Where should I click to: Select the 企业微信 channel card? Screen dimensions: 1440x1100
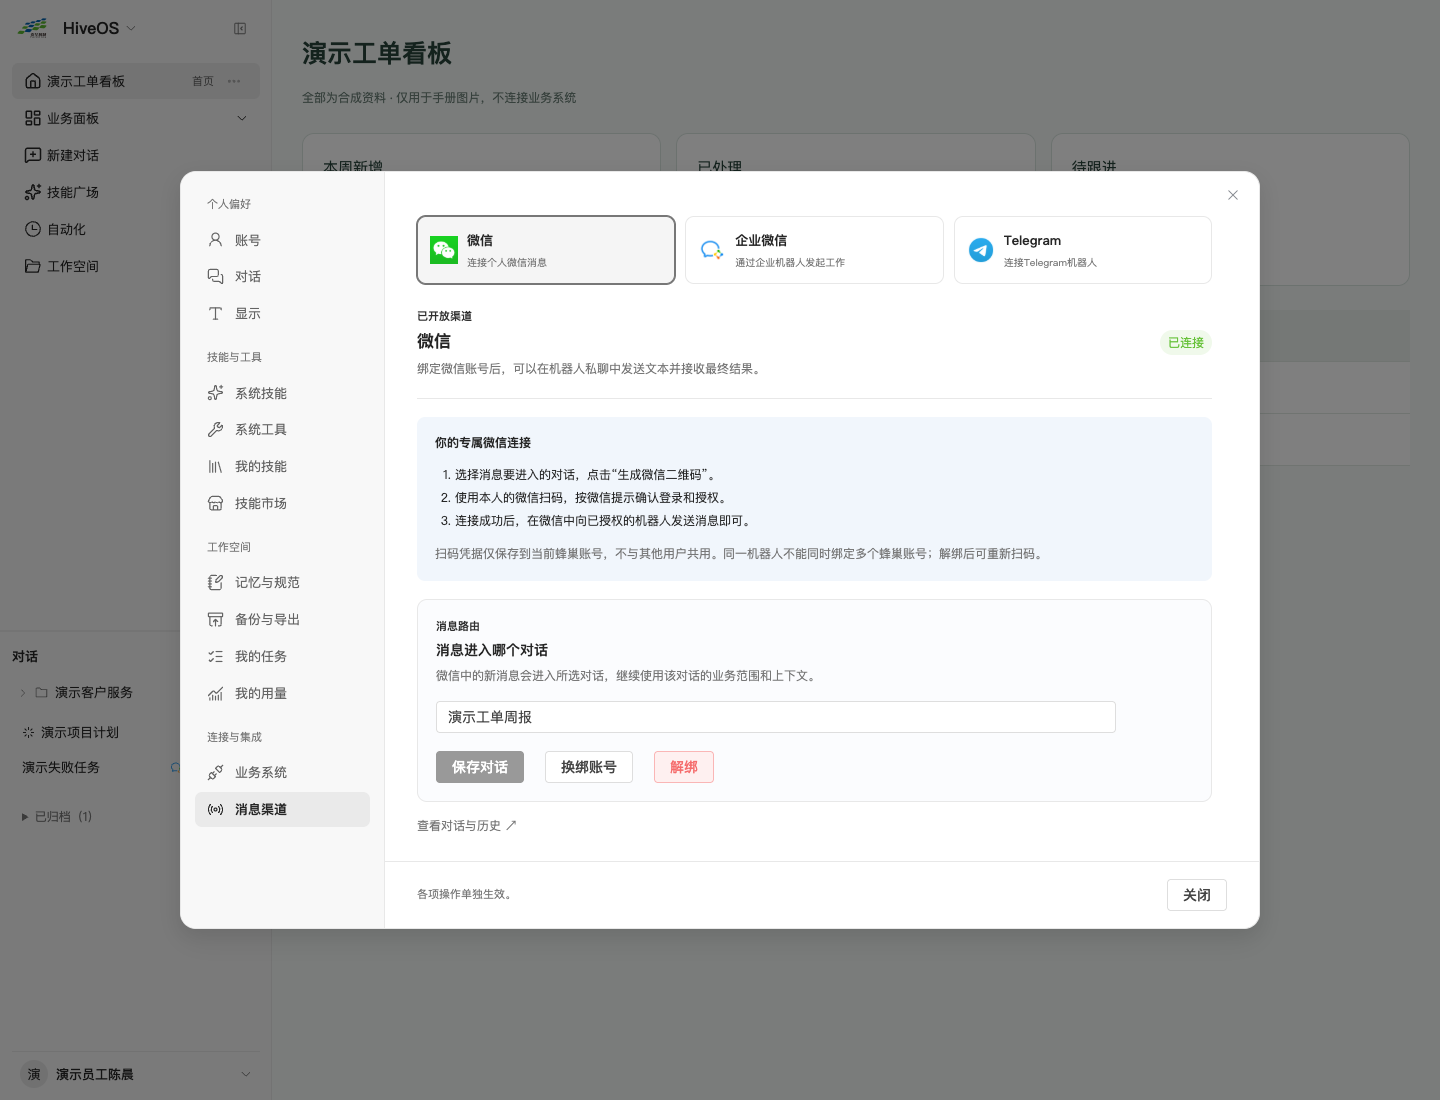(814, 250)
